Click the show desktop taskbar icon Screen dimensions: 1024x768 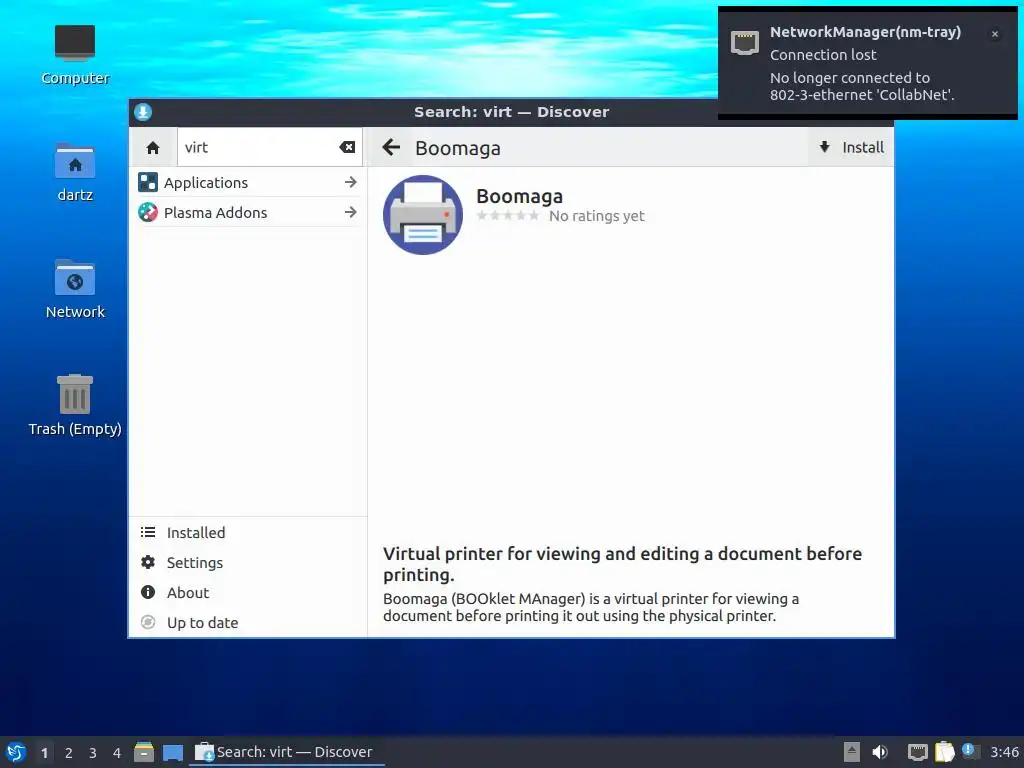[173, 752]
